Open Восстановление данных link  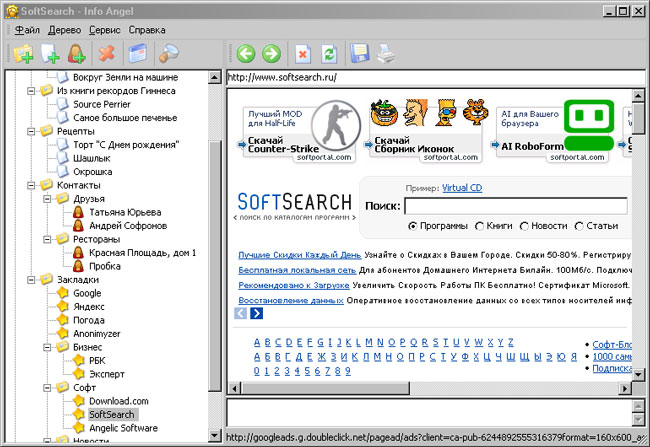pyautogui.click(x=291, y=300)
